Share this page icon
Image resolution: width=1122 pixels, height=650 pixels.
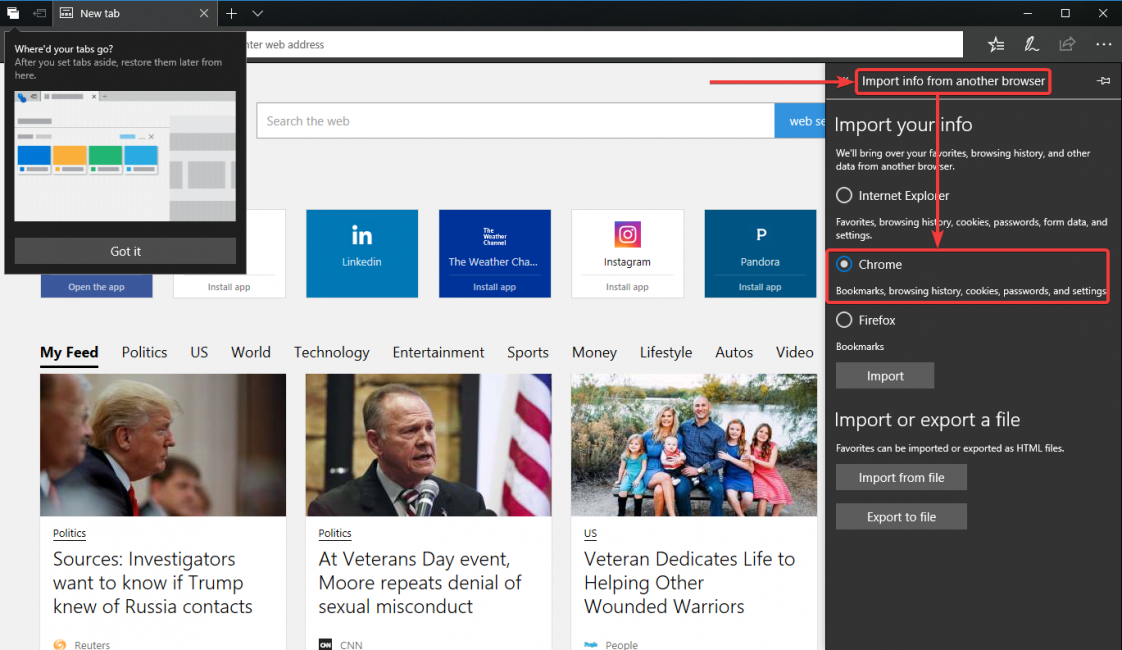point(1067,44)
